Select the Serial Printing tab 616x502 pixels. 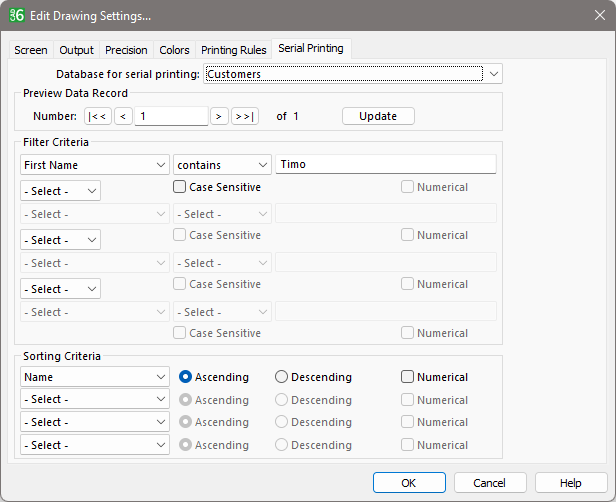click(311, 48)
